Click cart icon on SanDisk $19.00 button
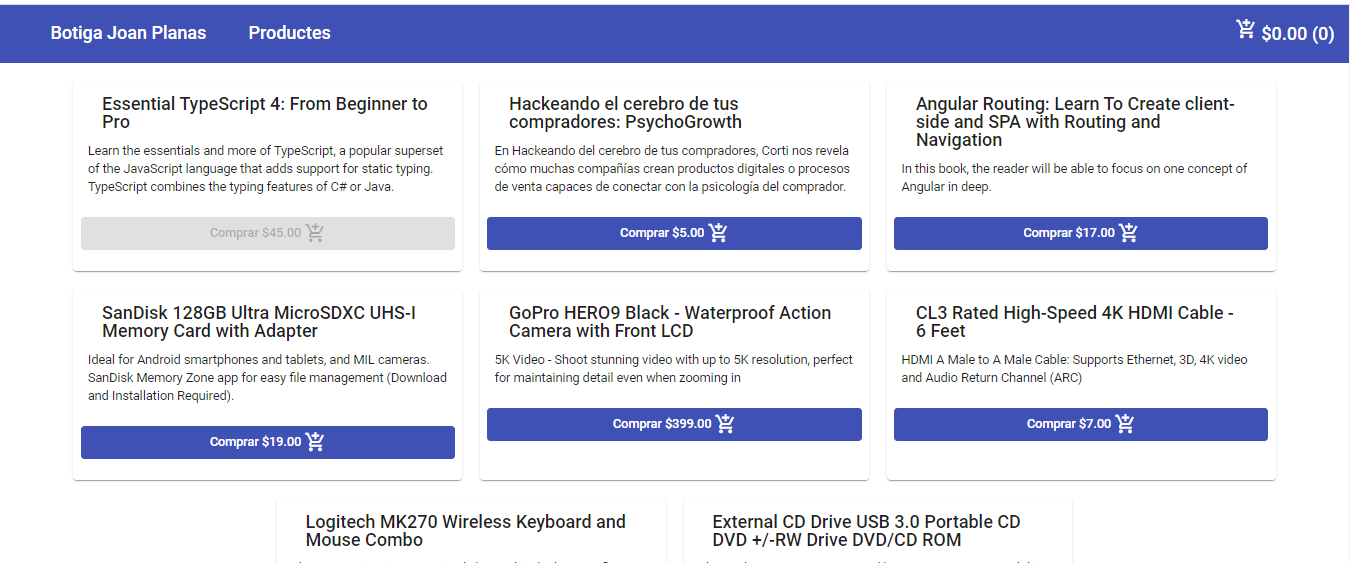1350x563 pixels. pyautogui.click(x=315, y=442)
